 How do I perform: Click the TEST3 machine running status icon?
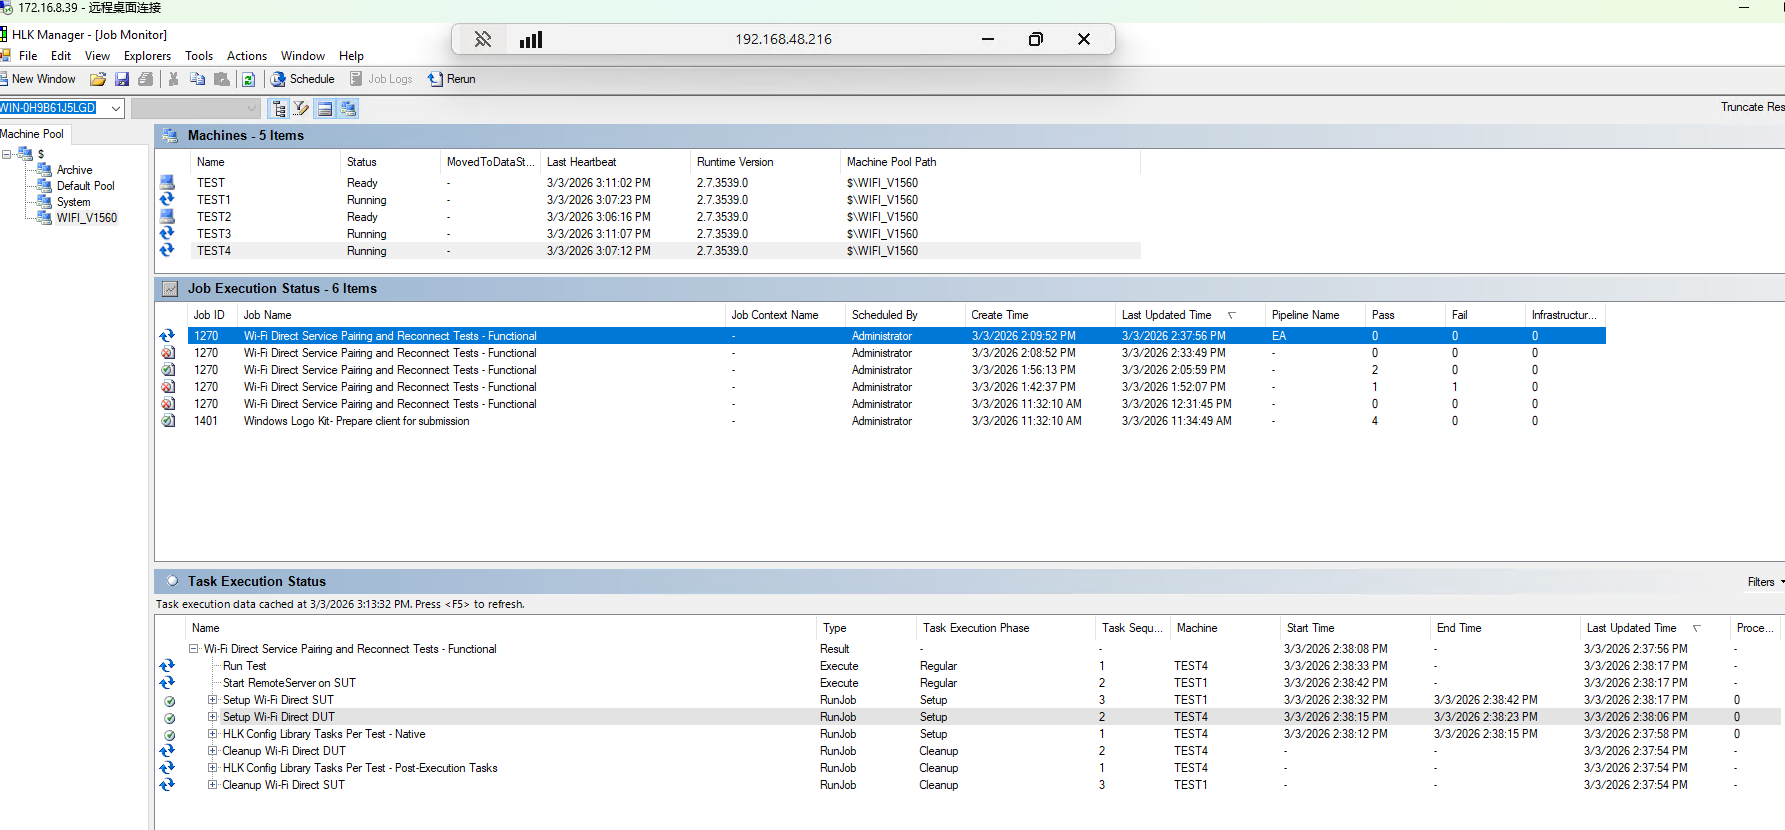[167, 234]
